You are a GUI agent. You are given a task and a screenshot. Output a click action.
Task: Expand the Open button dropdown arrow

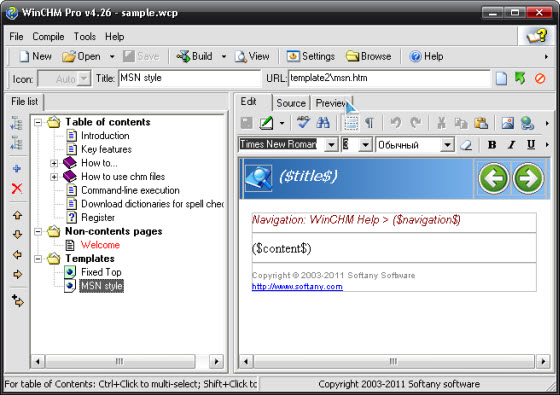tap(112, 56)
